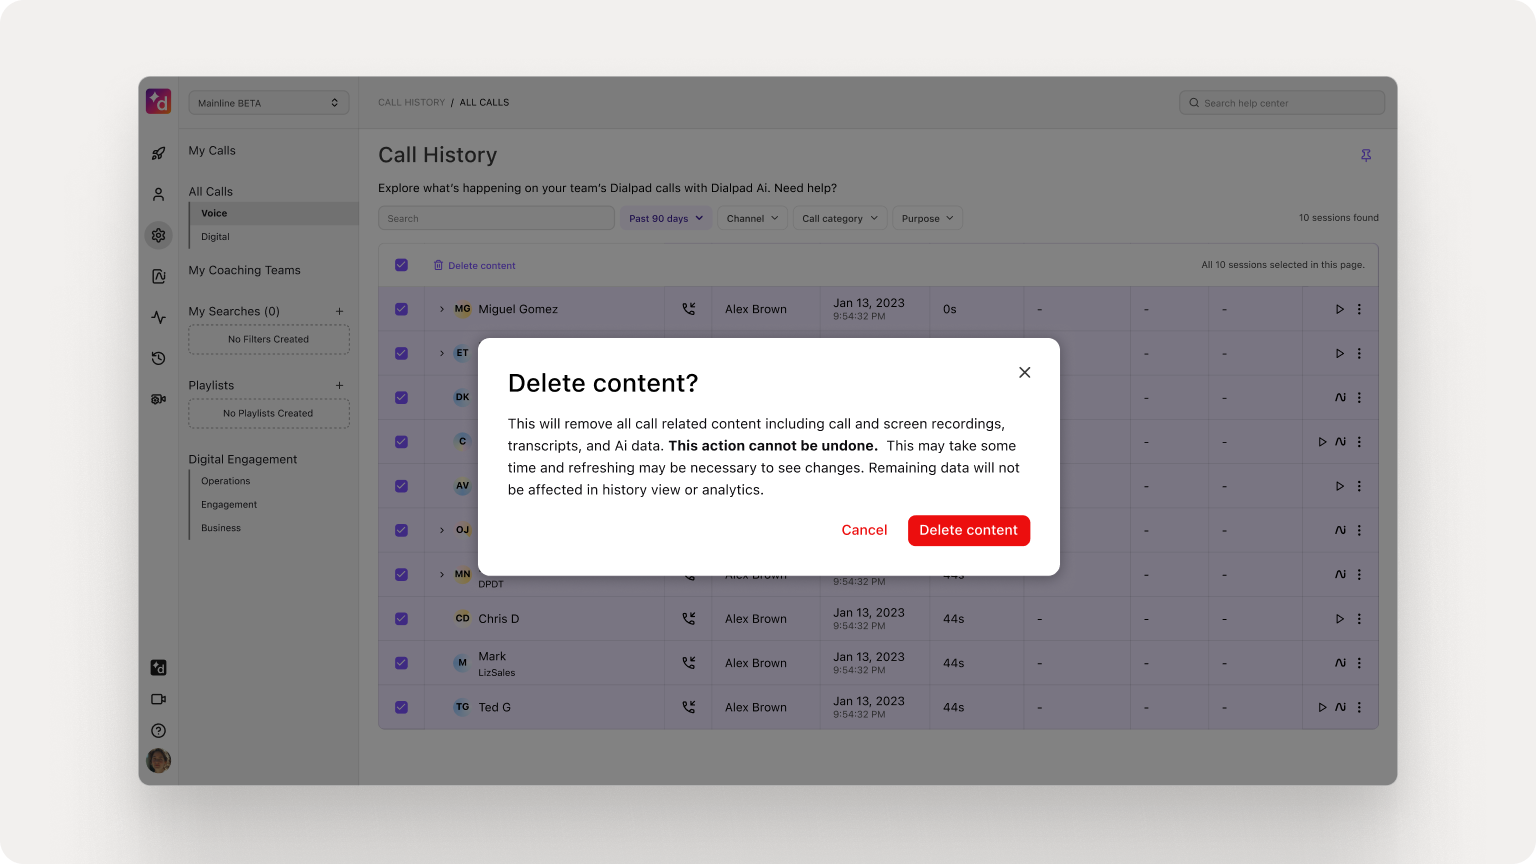Open Ai recap icon for Ted G row
This screenshot has width=1536, height=864.
1340,707
